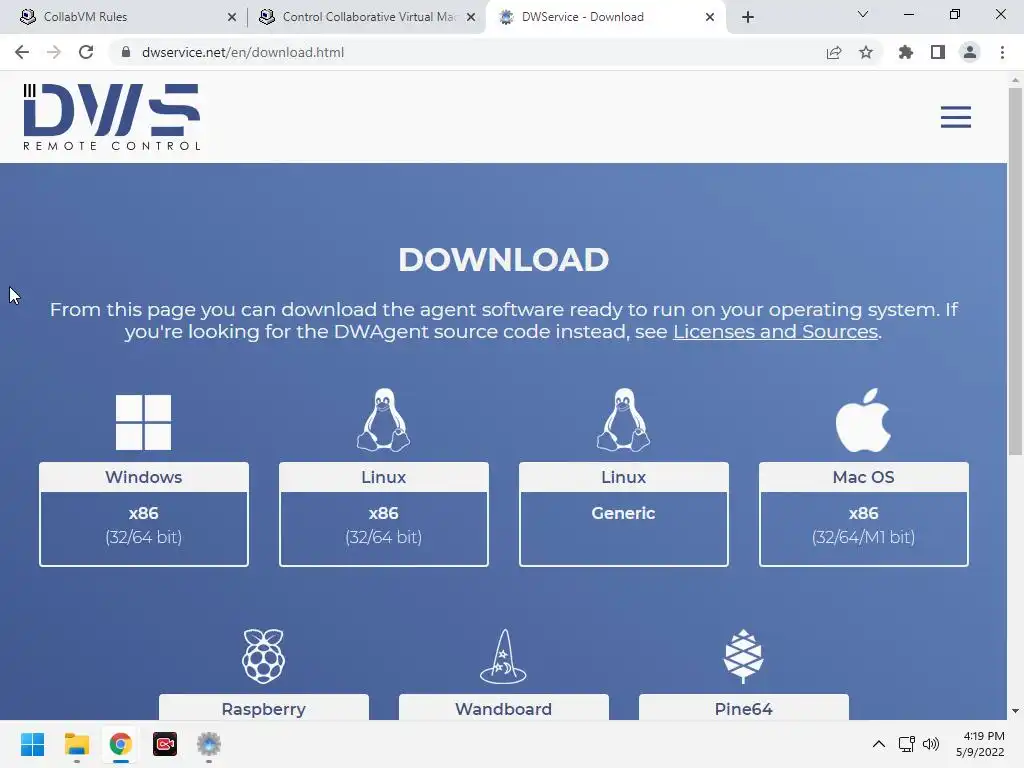Image resolution: width=1024 pixels, height=768 pixels.
Task: Open Chrome's three-dot menu
Action: click(1002, 52)
